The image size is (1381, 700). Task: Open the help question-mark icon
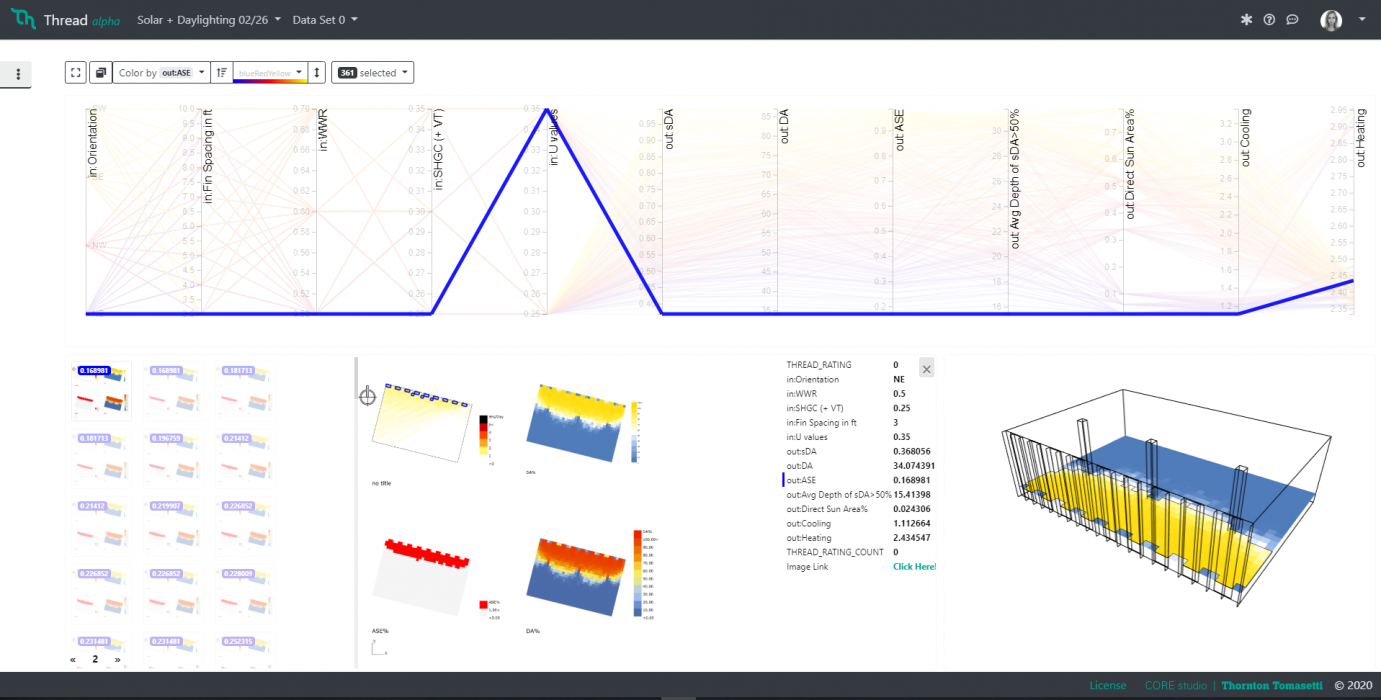pyautogui.click(x=1269, y=19)
